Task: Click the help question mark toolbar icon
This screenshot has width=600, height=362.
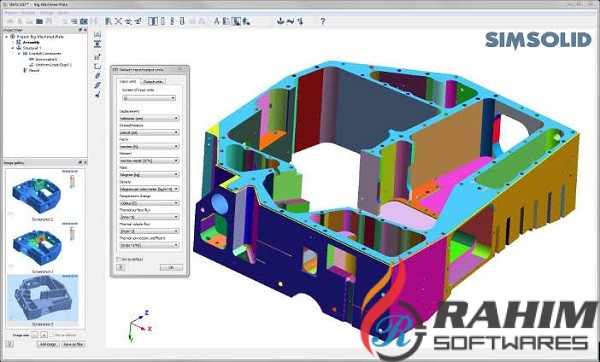Action: [323, 21]
